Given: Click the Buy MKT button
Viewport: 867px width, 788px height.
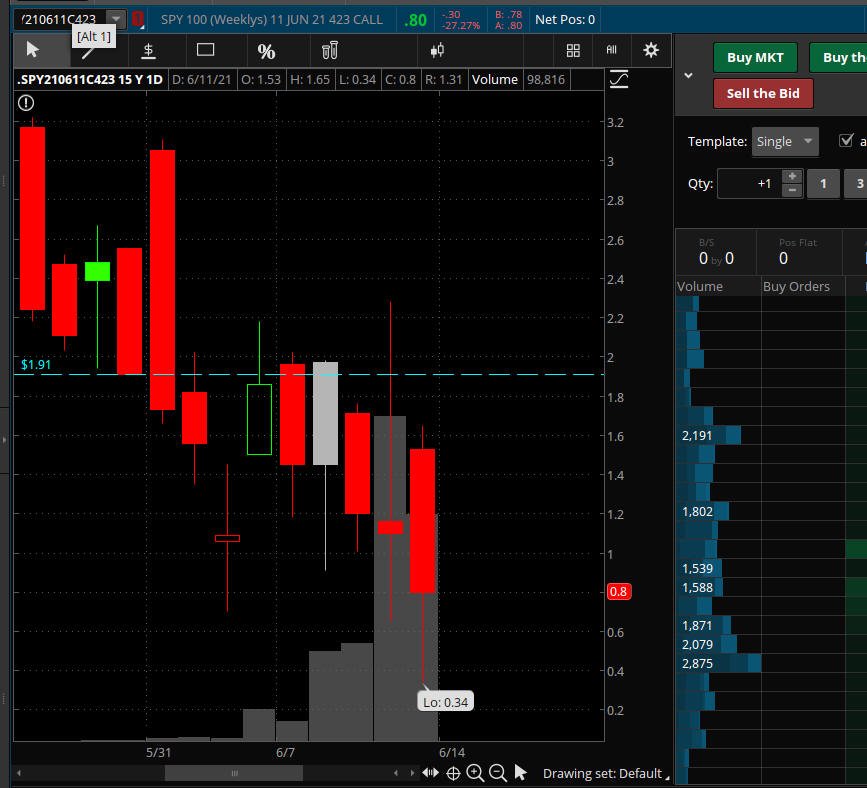Looking at the screenshot, I should pos(755,58).
